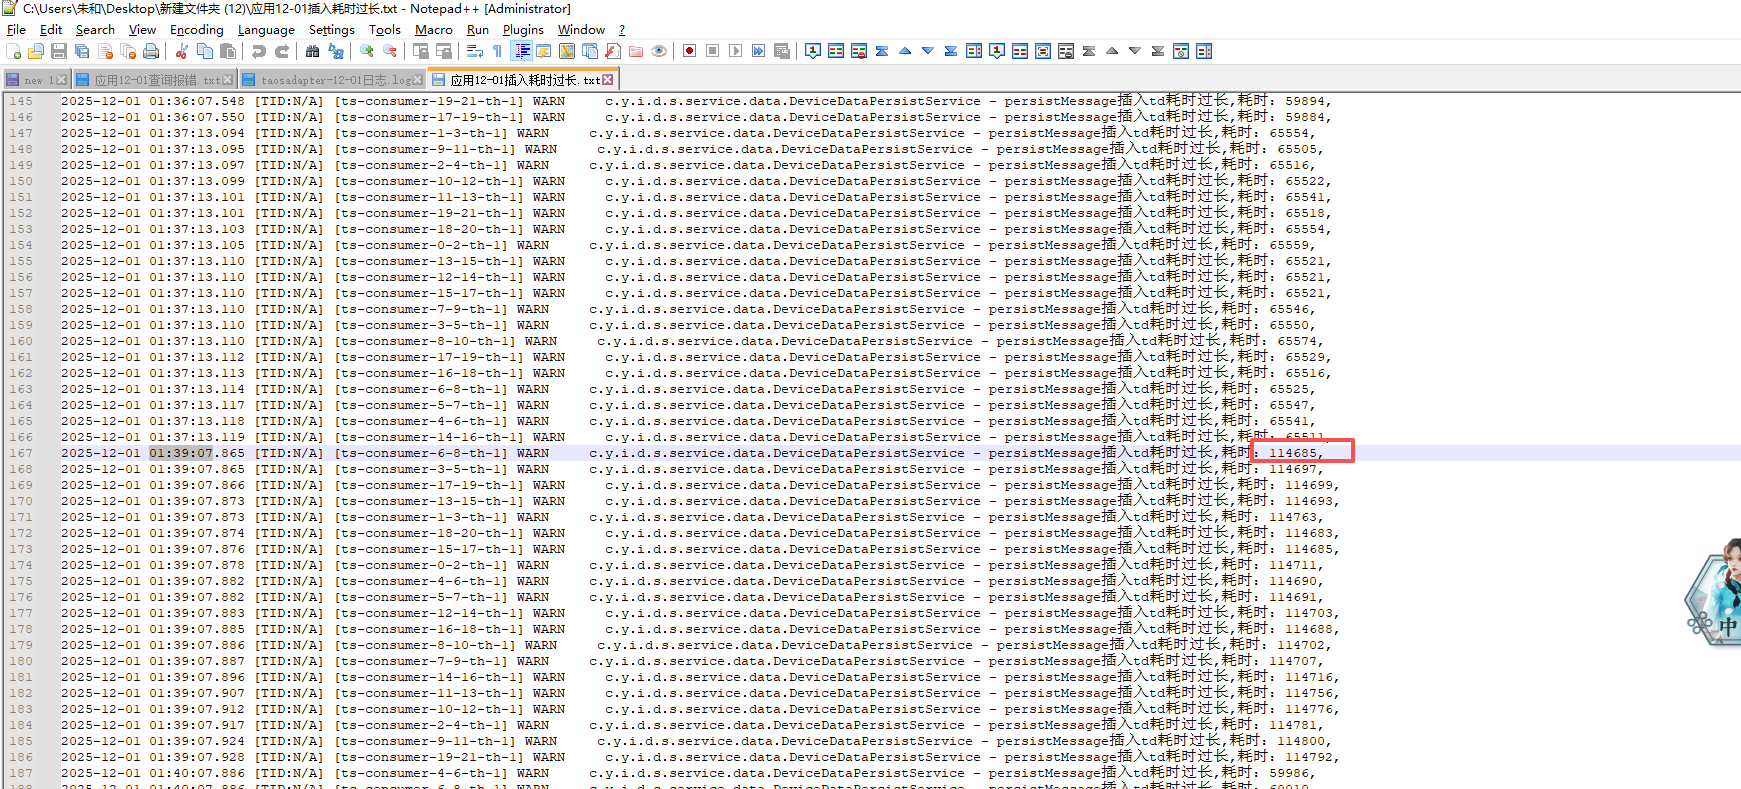Viewport: 1741px width, 789px height.
Task: Click the 中 input method indicator
Action: (x=1727, y=626)
